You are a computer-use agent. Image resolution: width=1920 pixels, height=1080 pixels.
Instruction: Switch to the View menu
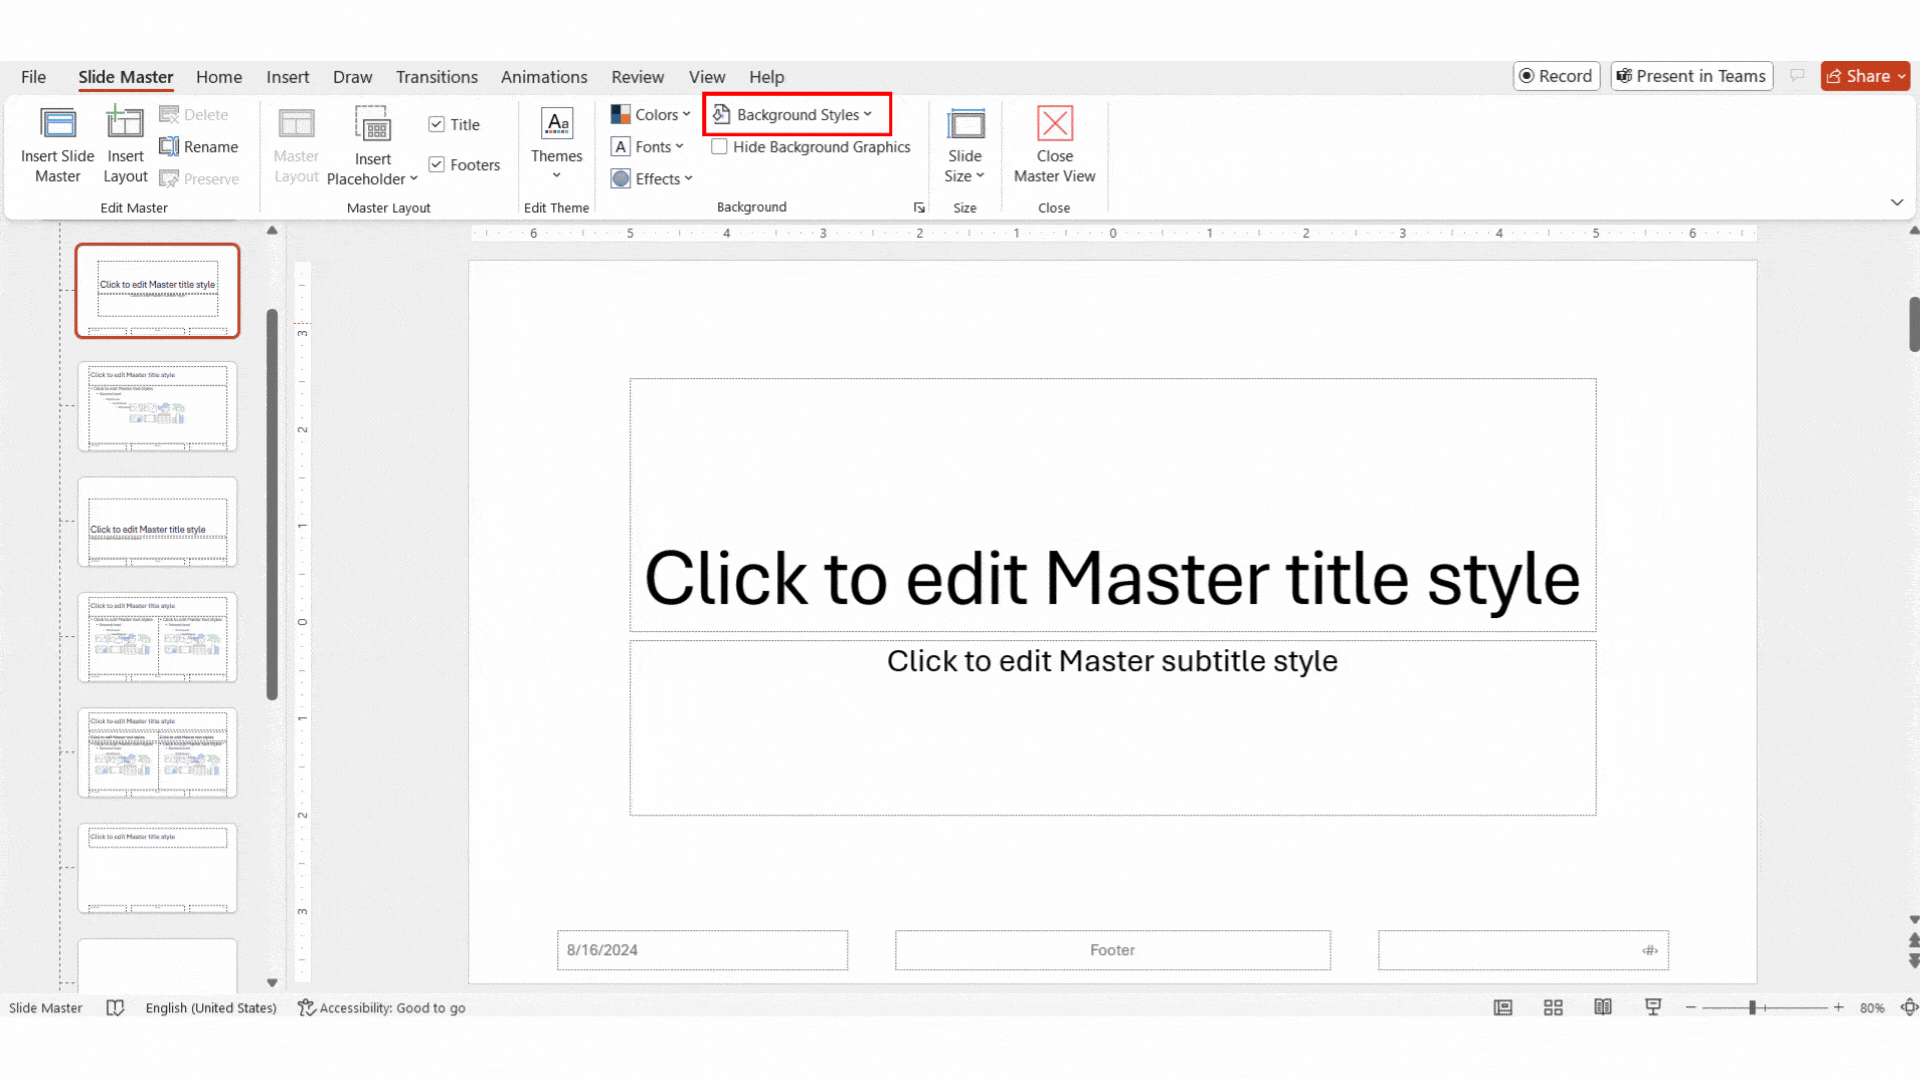click(x=705, y=76)
